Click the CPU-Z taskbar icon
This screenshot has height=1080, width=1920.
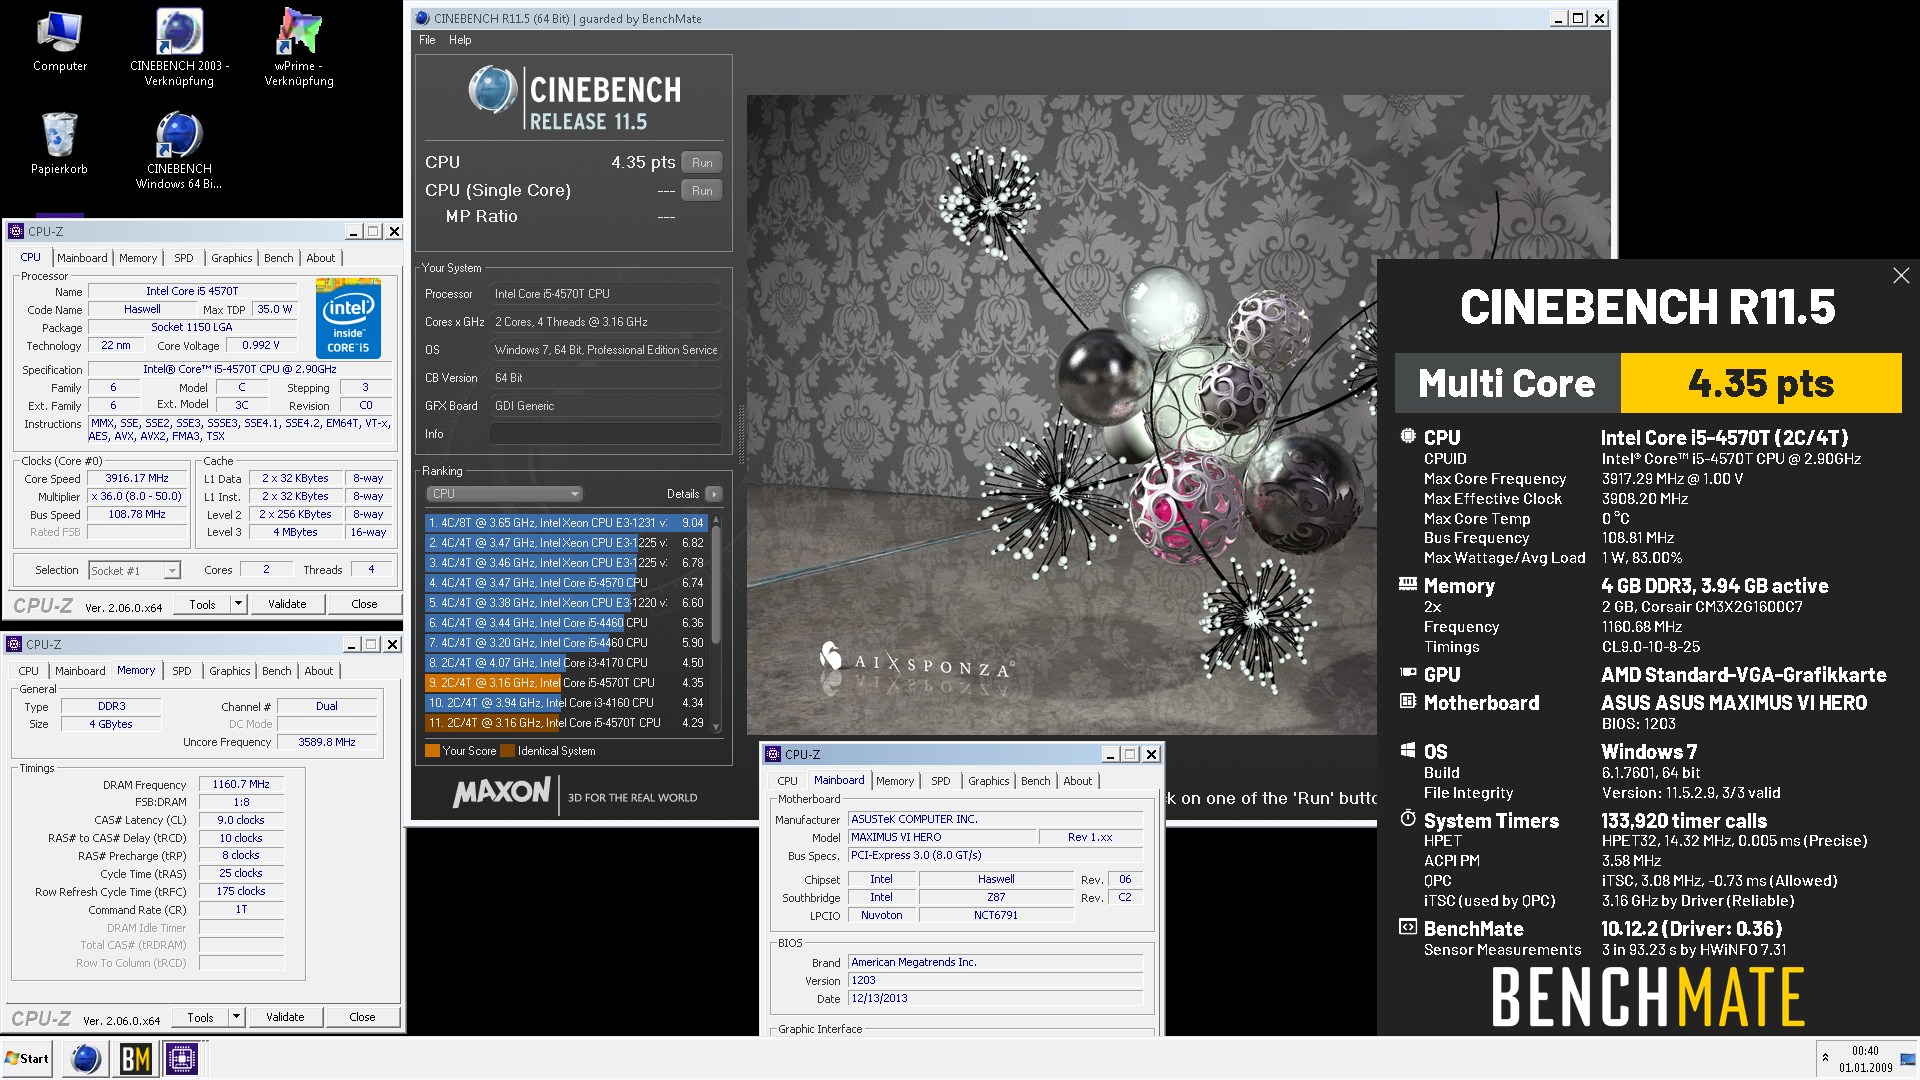(x=183, y=1059)
